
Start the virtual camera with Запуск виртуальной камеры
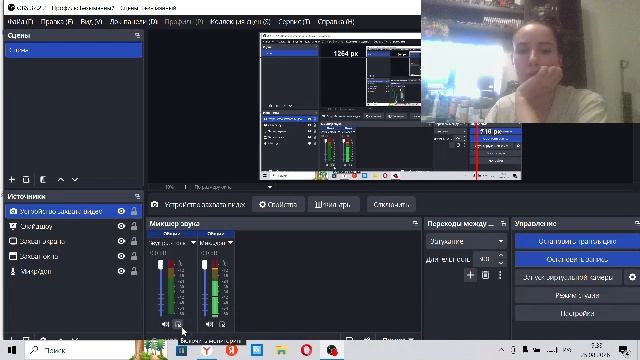568,277
